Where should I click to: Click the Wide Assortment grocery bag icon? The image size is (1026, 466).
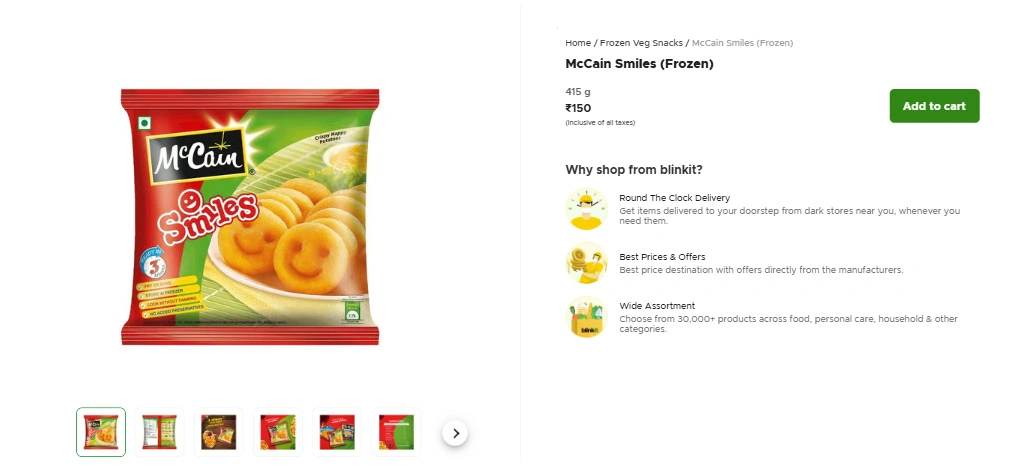pos(586,317)
